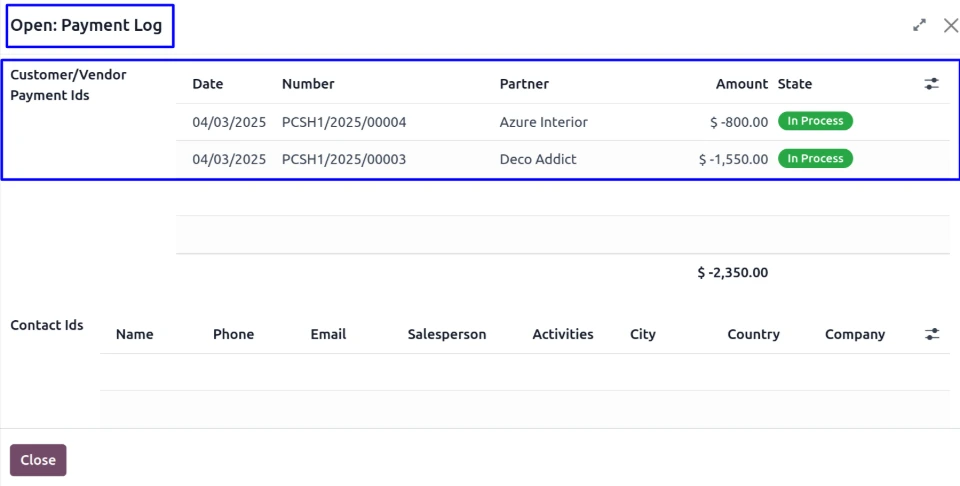Sort contacts by Name column
This screenshot has height=486, width=960.
pos(134,334)
